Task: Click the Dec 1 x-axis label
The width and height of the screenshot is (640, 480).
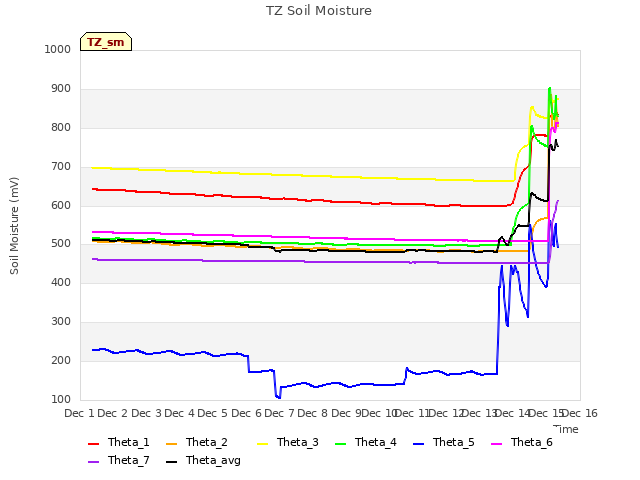Action: coord(79,413)
